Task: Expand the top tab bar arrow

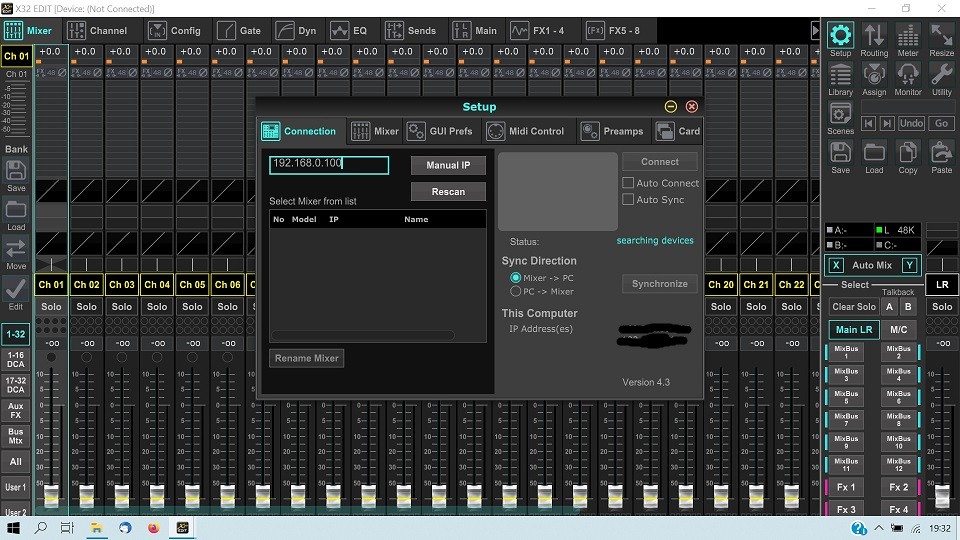Action: tap(815, 31)
